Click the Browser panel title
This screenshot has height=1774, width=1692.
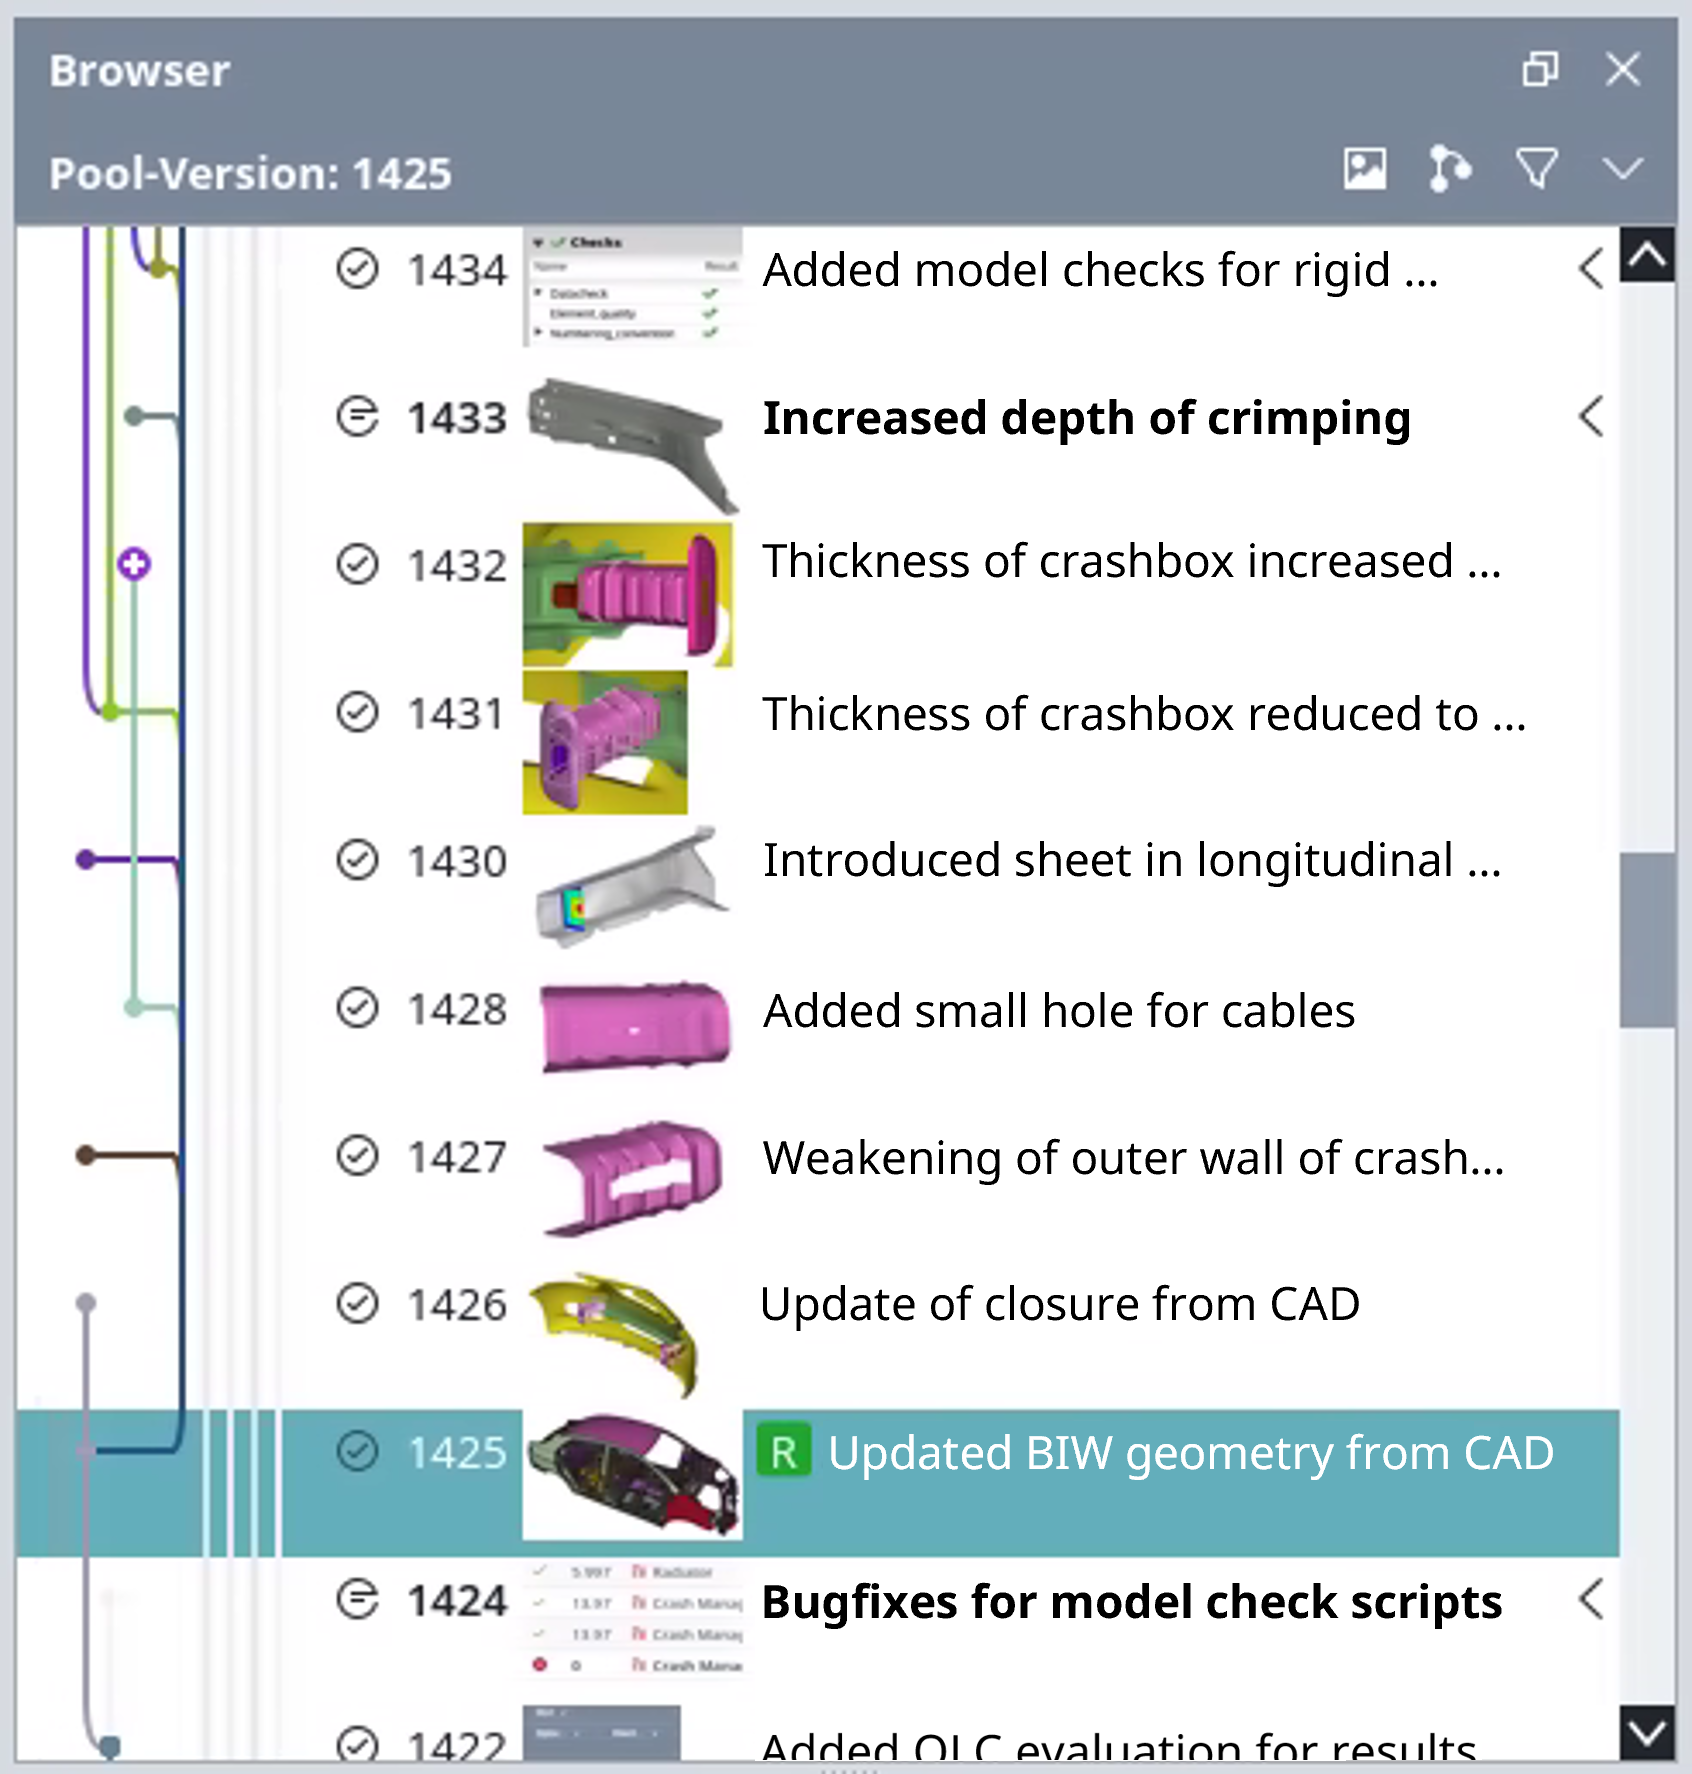(139, 70)
